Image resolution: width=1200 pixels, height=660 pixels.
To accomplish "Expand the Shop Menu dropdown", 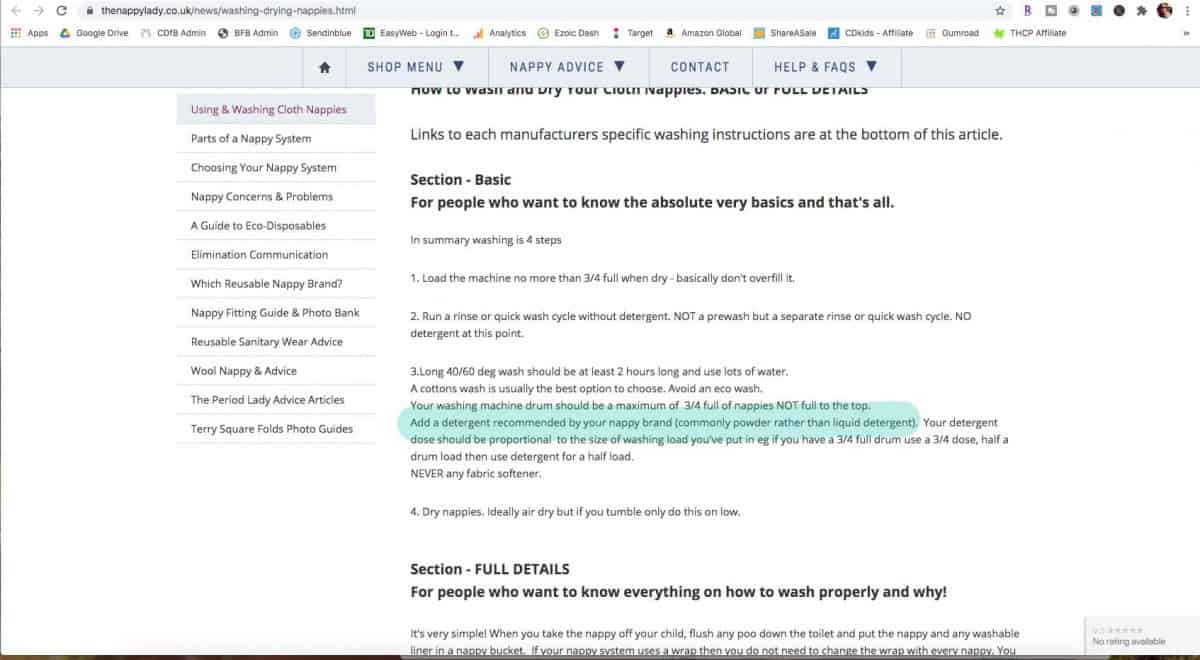I will pyautogui.click(x=416, y=67).
